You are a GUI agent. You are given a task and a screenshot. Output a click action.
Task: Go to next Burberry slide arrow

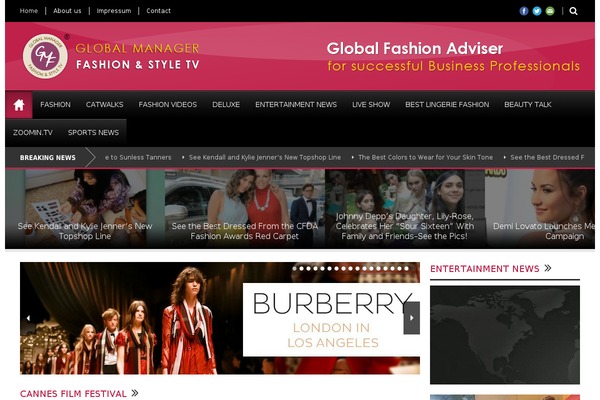point(412,318)
